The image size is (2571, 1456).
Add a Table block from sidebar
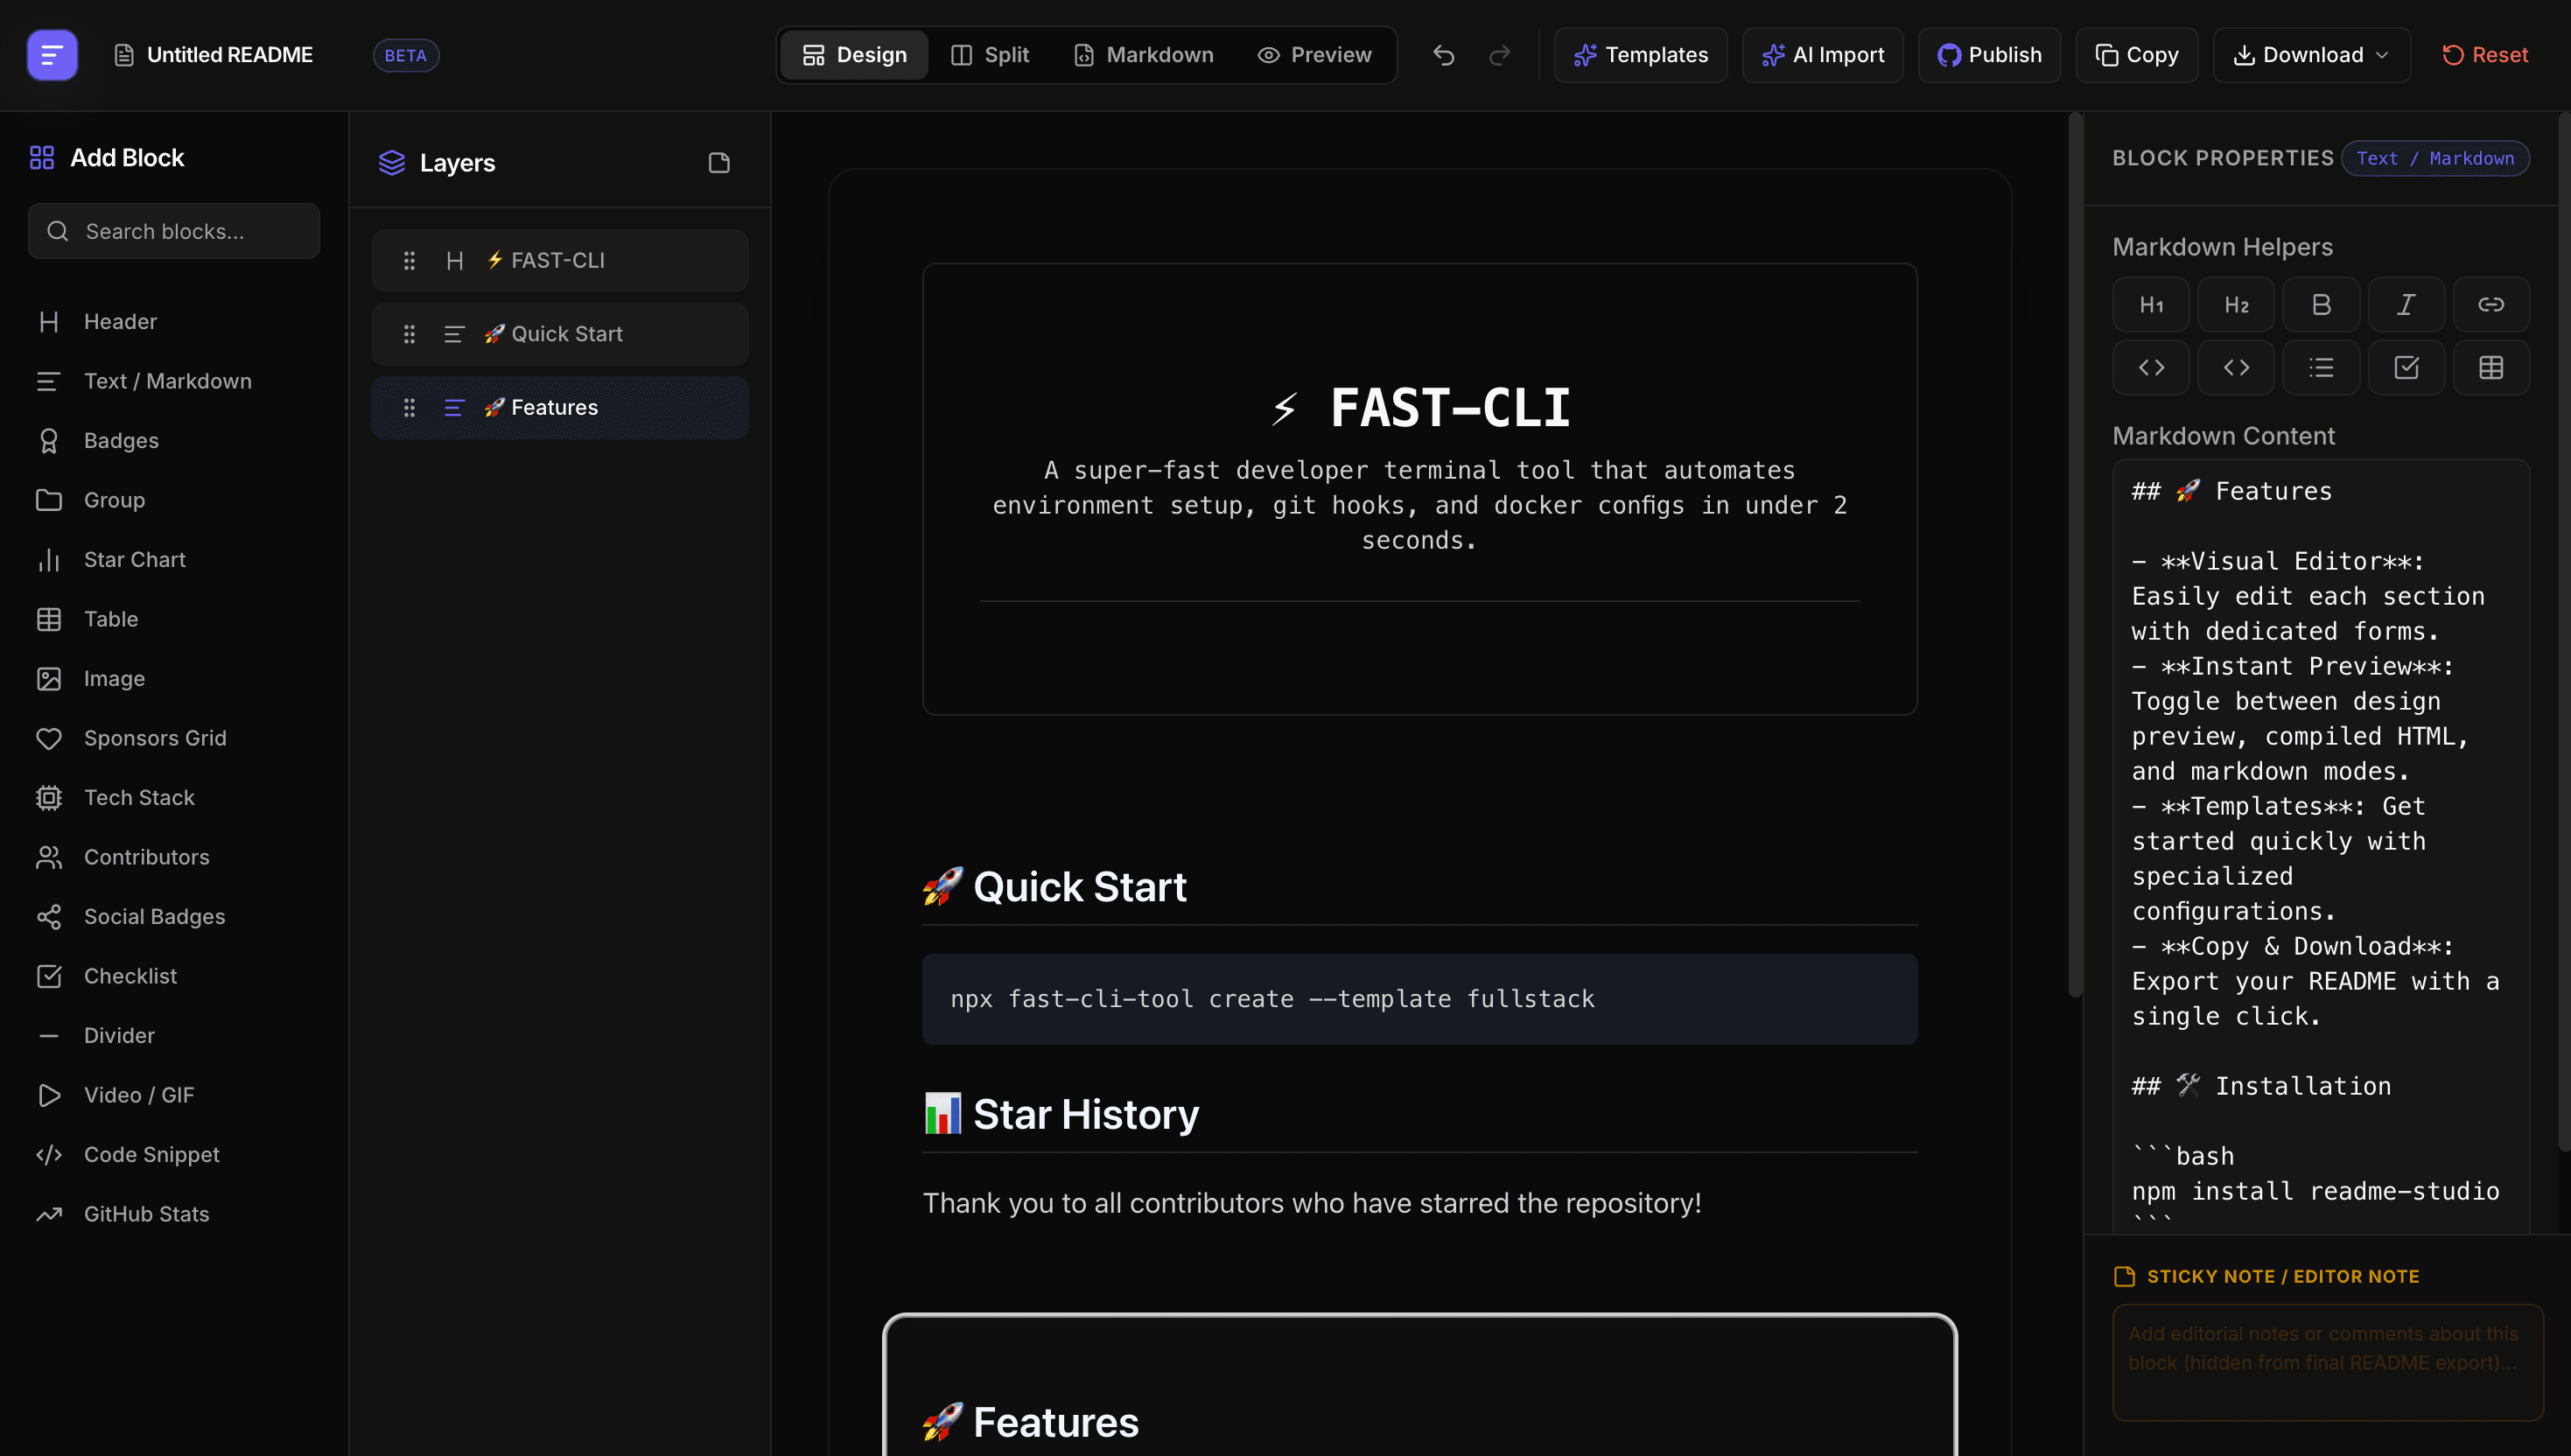click(x=174, y=619)
